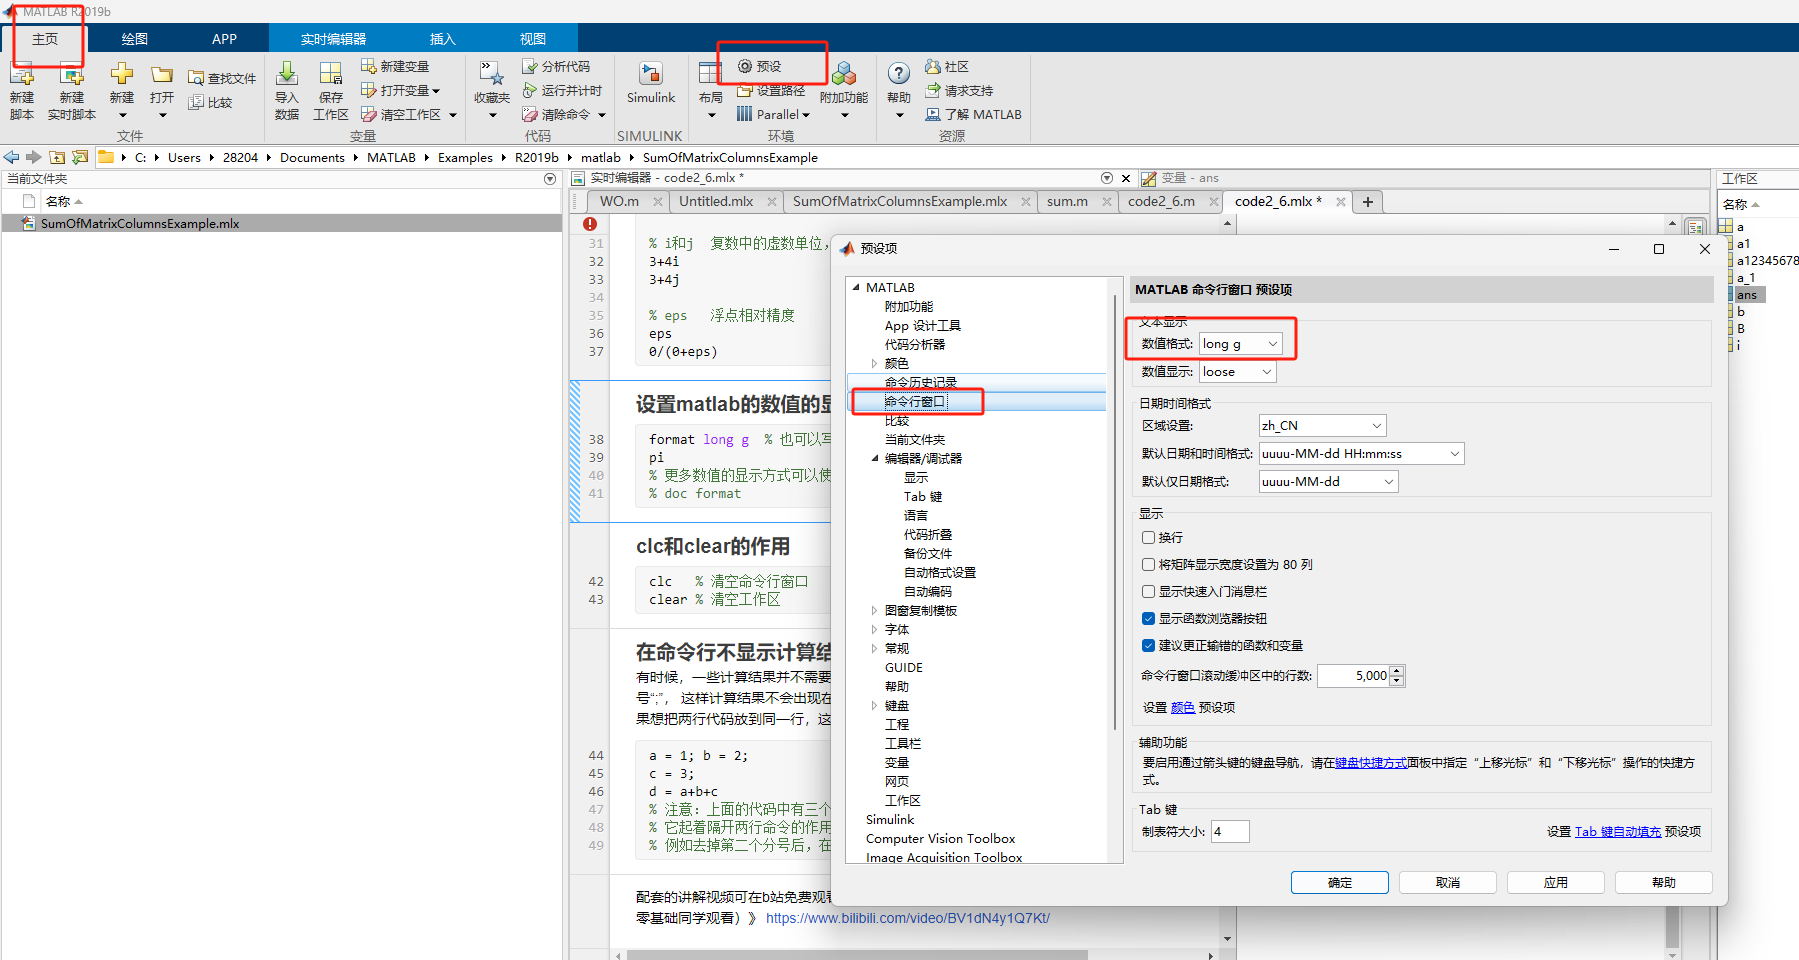The height and width of the screenshot is (960, 1799).
Task: Create a new live script from the toolbar
Action: click(70, 88)
